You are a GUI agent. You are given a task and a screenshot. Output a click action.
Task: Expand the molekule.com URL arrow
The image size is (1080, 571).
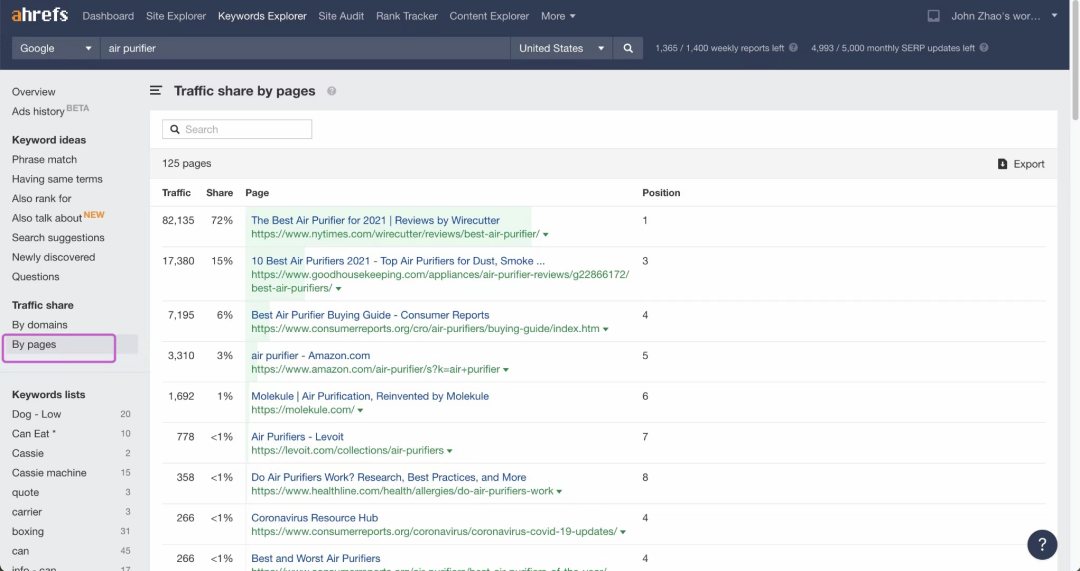[x=360, y=411]
